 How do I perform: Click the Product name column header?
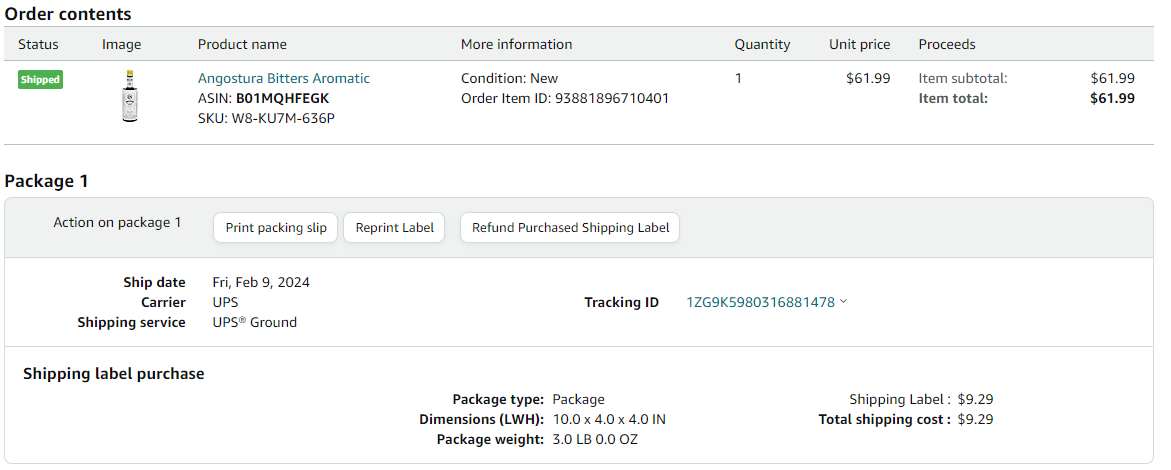point(242,44)
